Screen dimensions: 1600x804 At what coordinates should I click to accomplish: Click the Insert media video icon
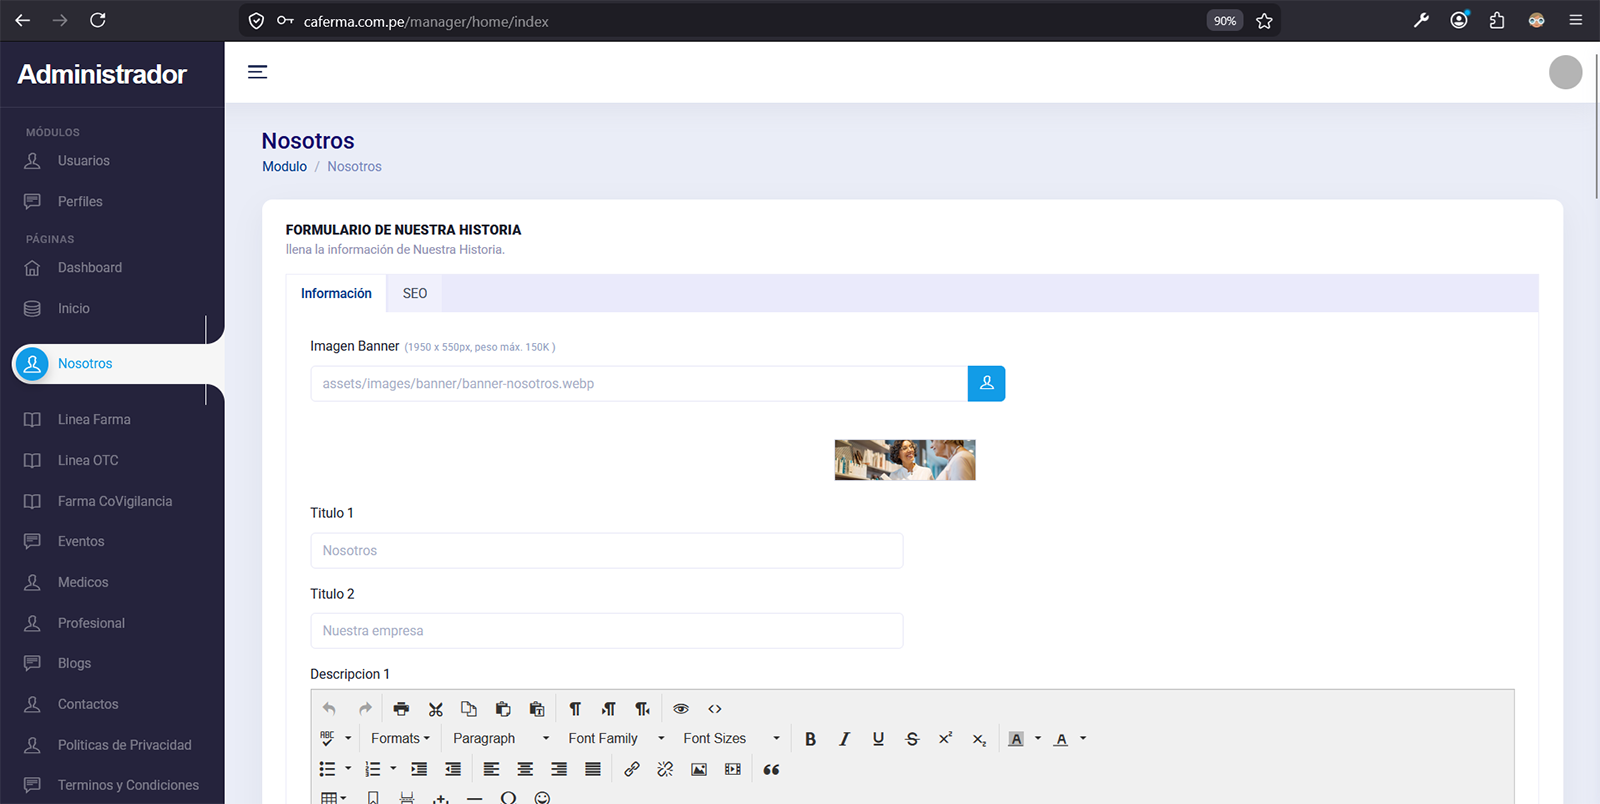coord(733,769)
